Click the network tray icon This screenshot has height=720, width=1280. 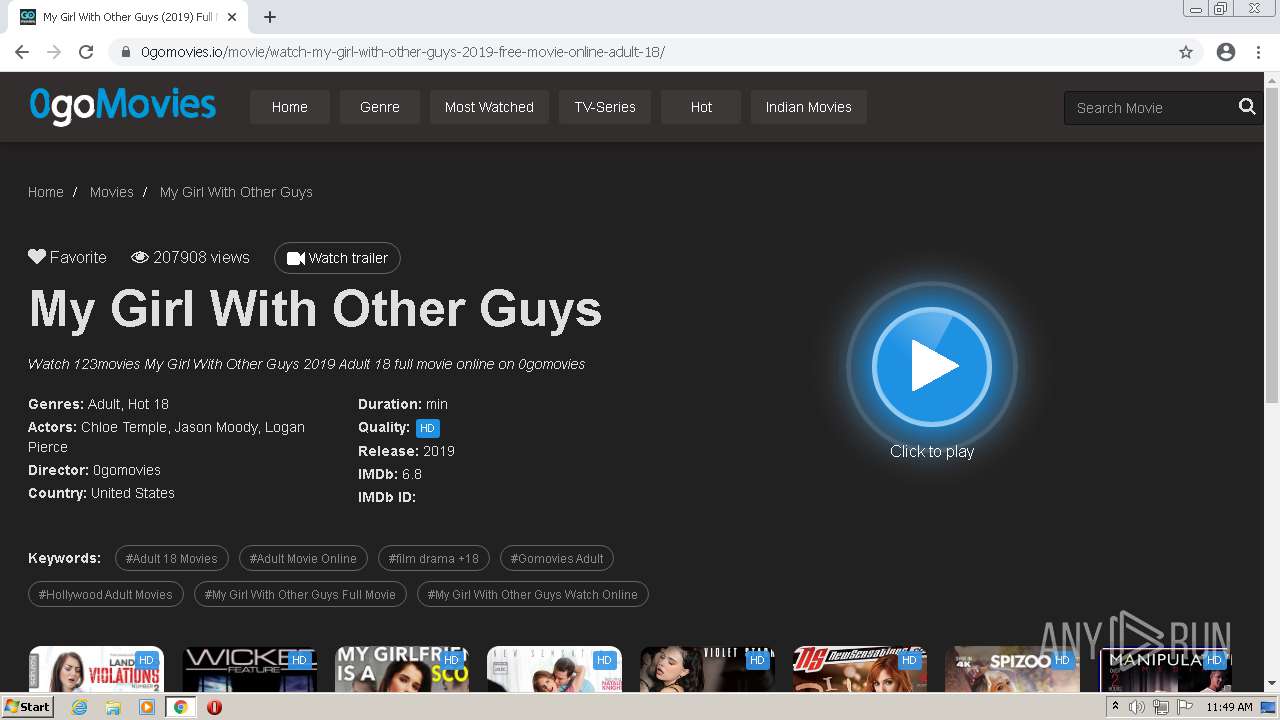pos(1160,707)
